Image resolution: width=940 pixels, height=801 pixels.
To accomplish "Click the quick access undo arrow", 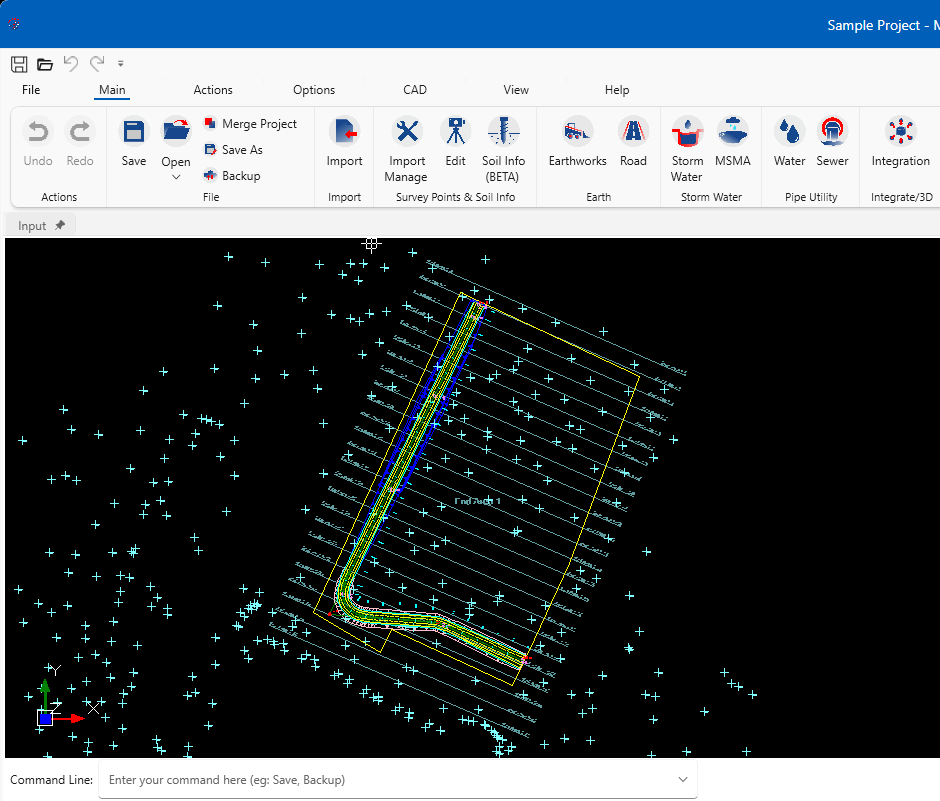I will point(71,63).
